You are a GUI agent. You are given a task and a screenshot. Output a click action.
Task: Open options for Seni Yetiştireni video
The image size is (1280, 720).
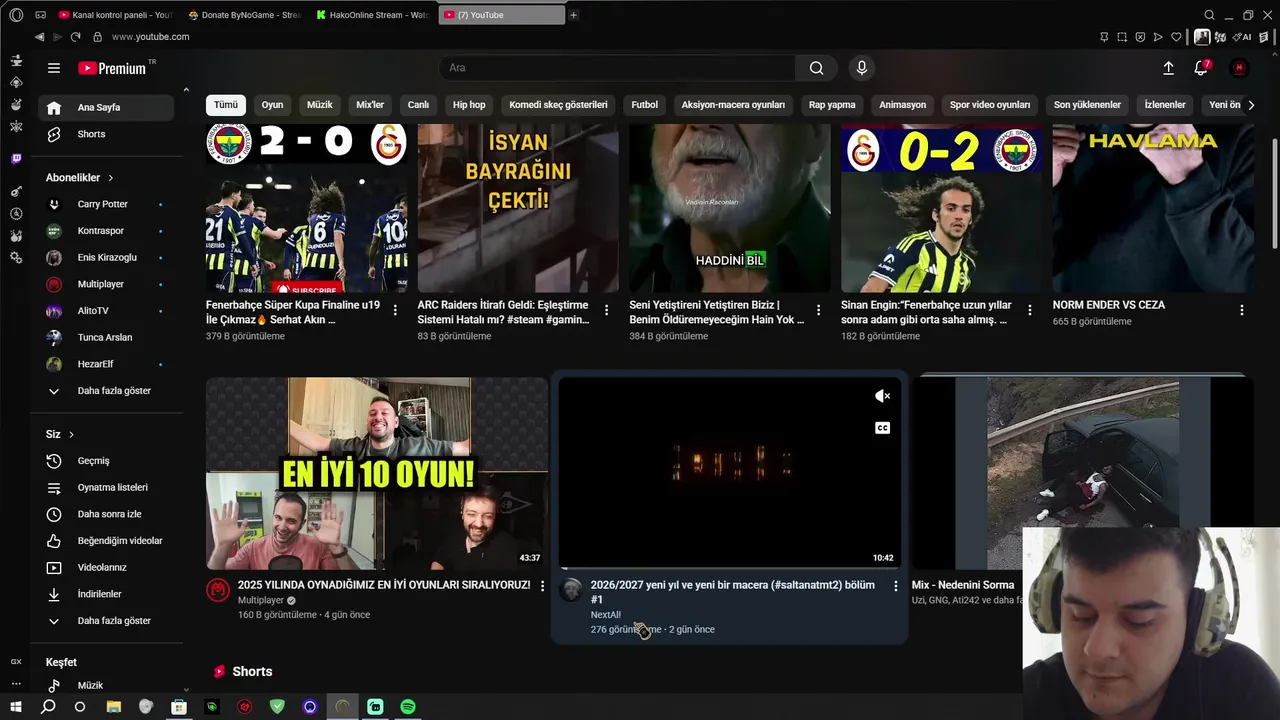click(818, 310)
